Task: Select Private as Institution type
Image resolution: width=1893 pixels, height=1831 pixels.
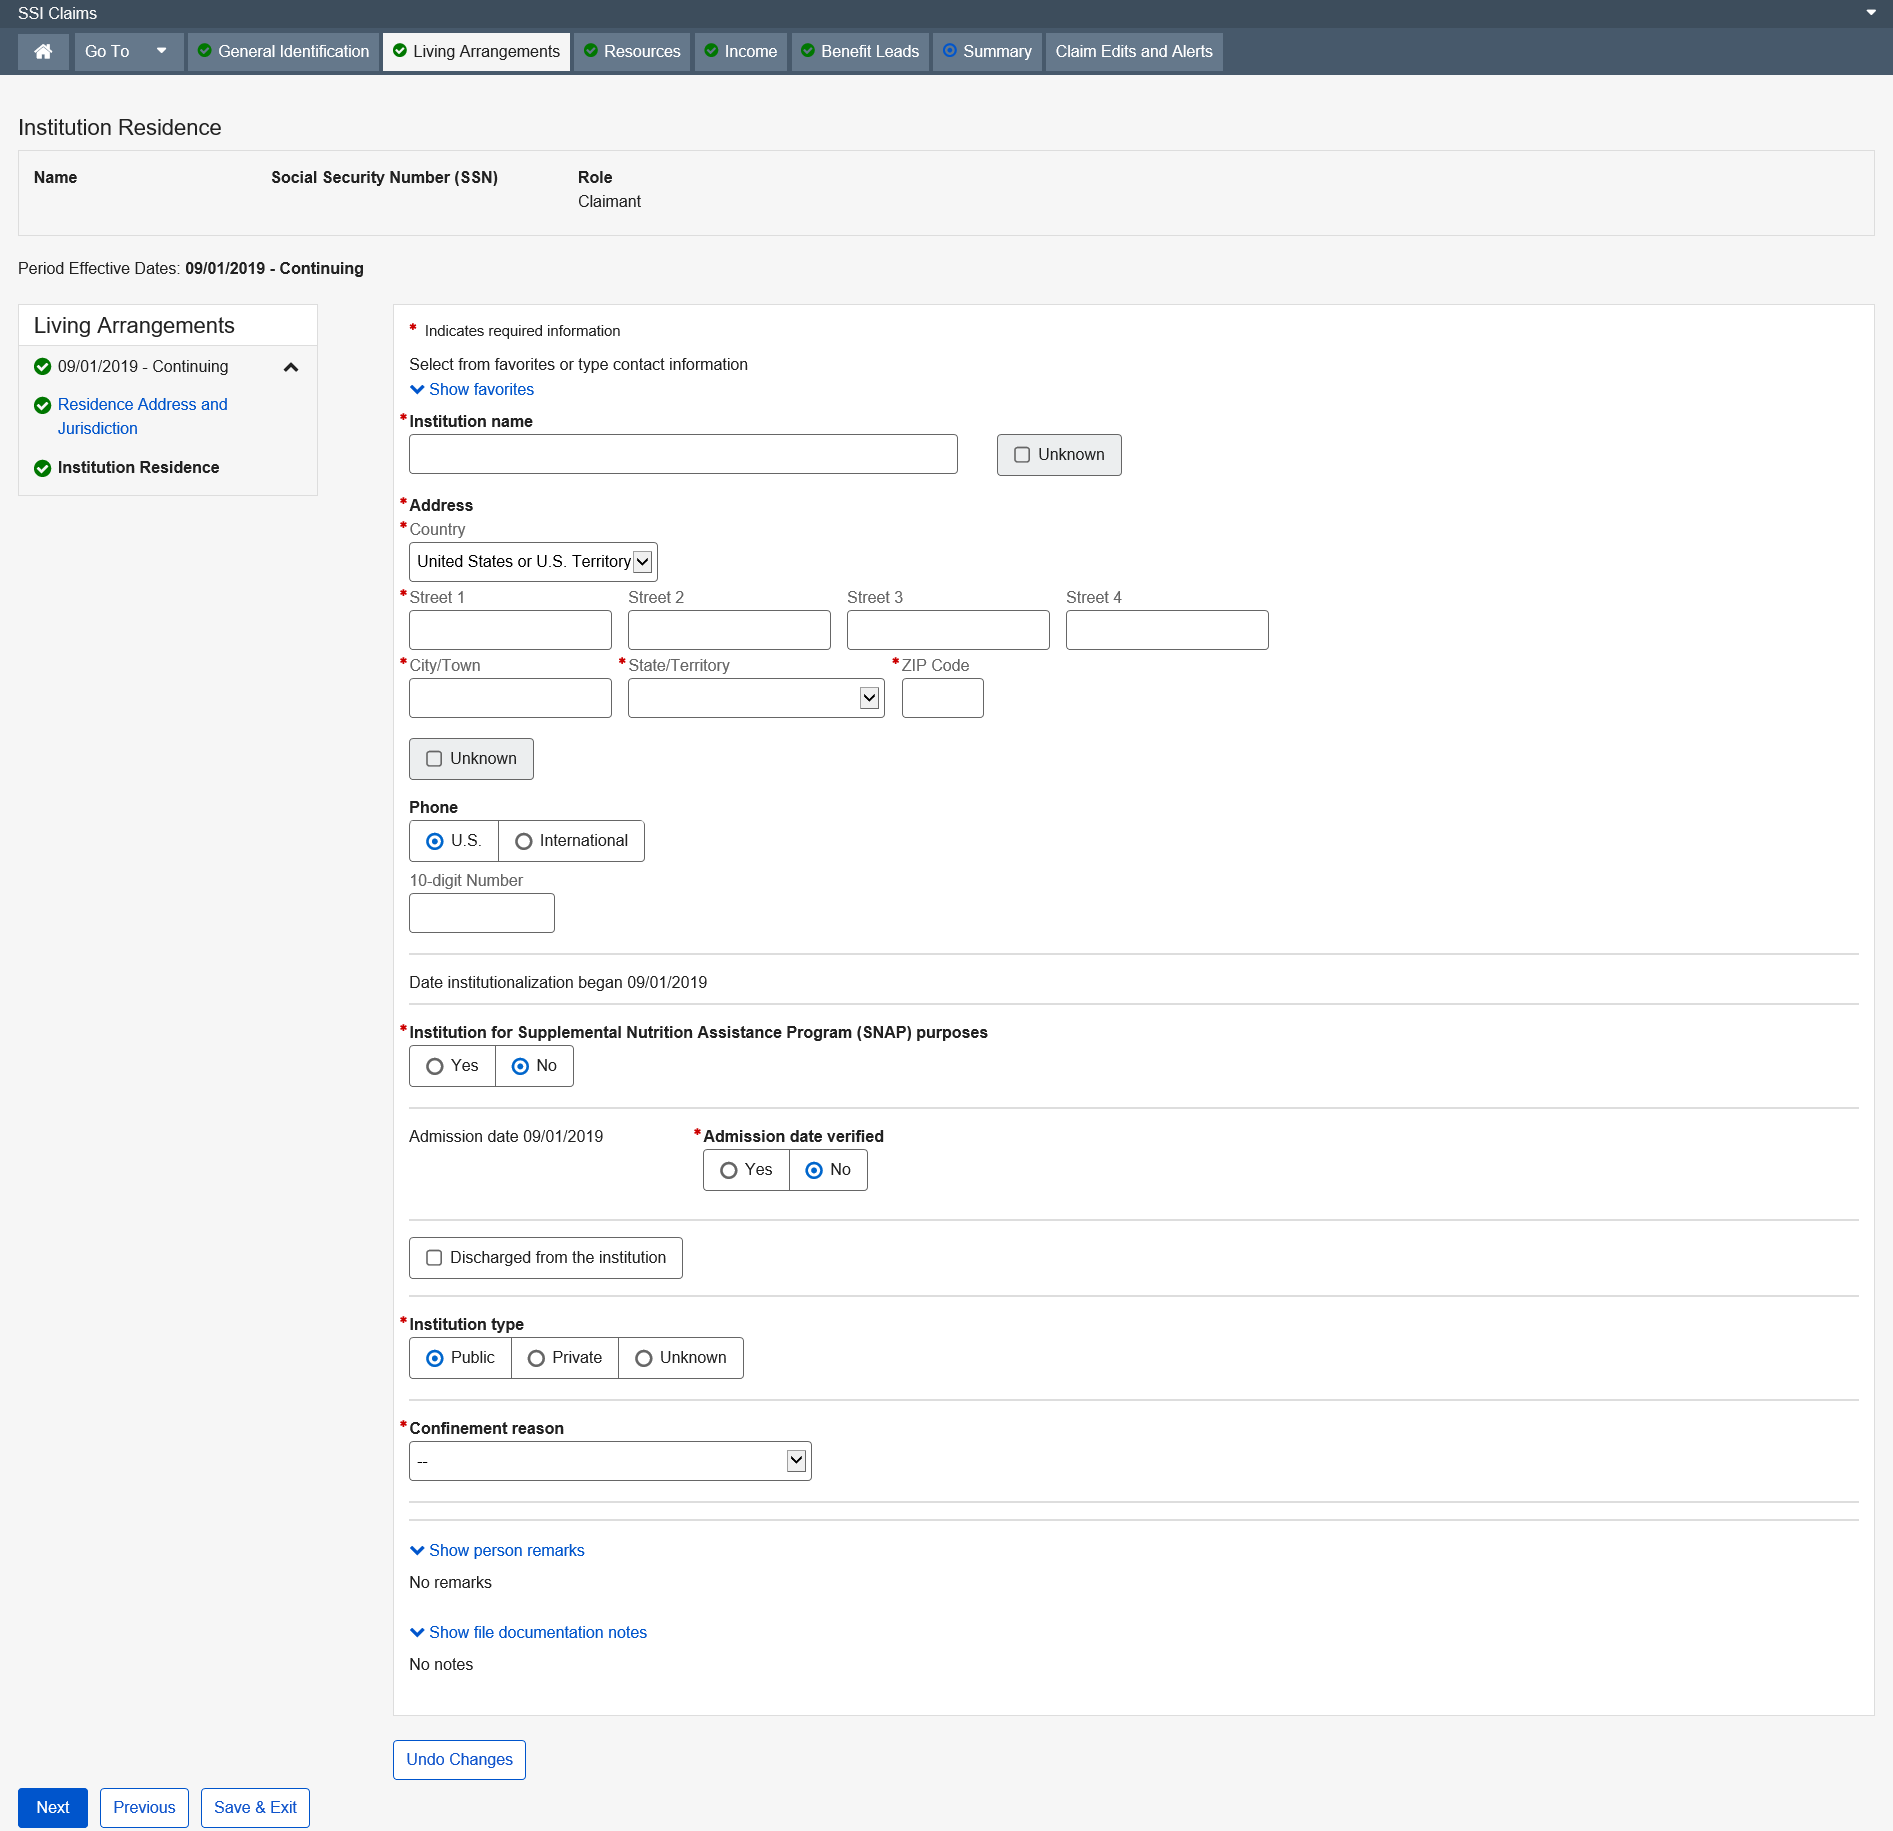Action: tap(536, 1358)
